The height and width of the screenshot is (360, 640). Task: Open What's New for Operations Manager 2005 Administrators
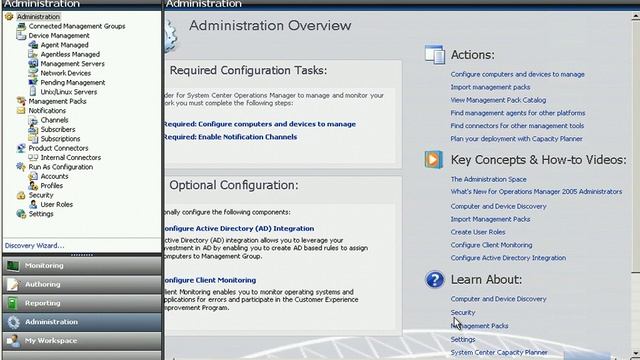click(536, 191)
